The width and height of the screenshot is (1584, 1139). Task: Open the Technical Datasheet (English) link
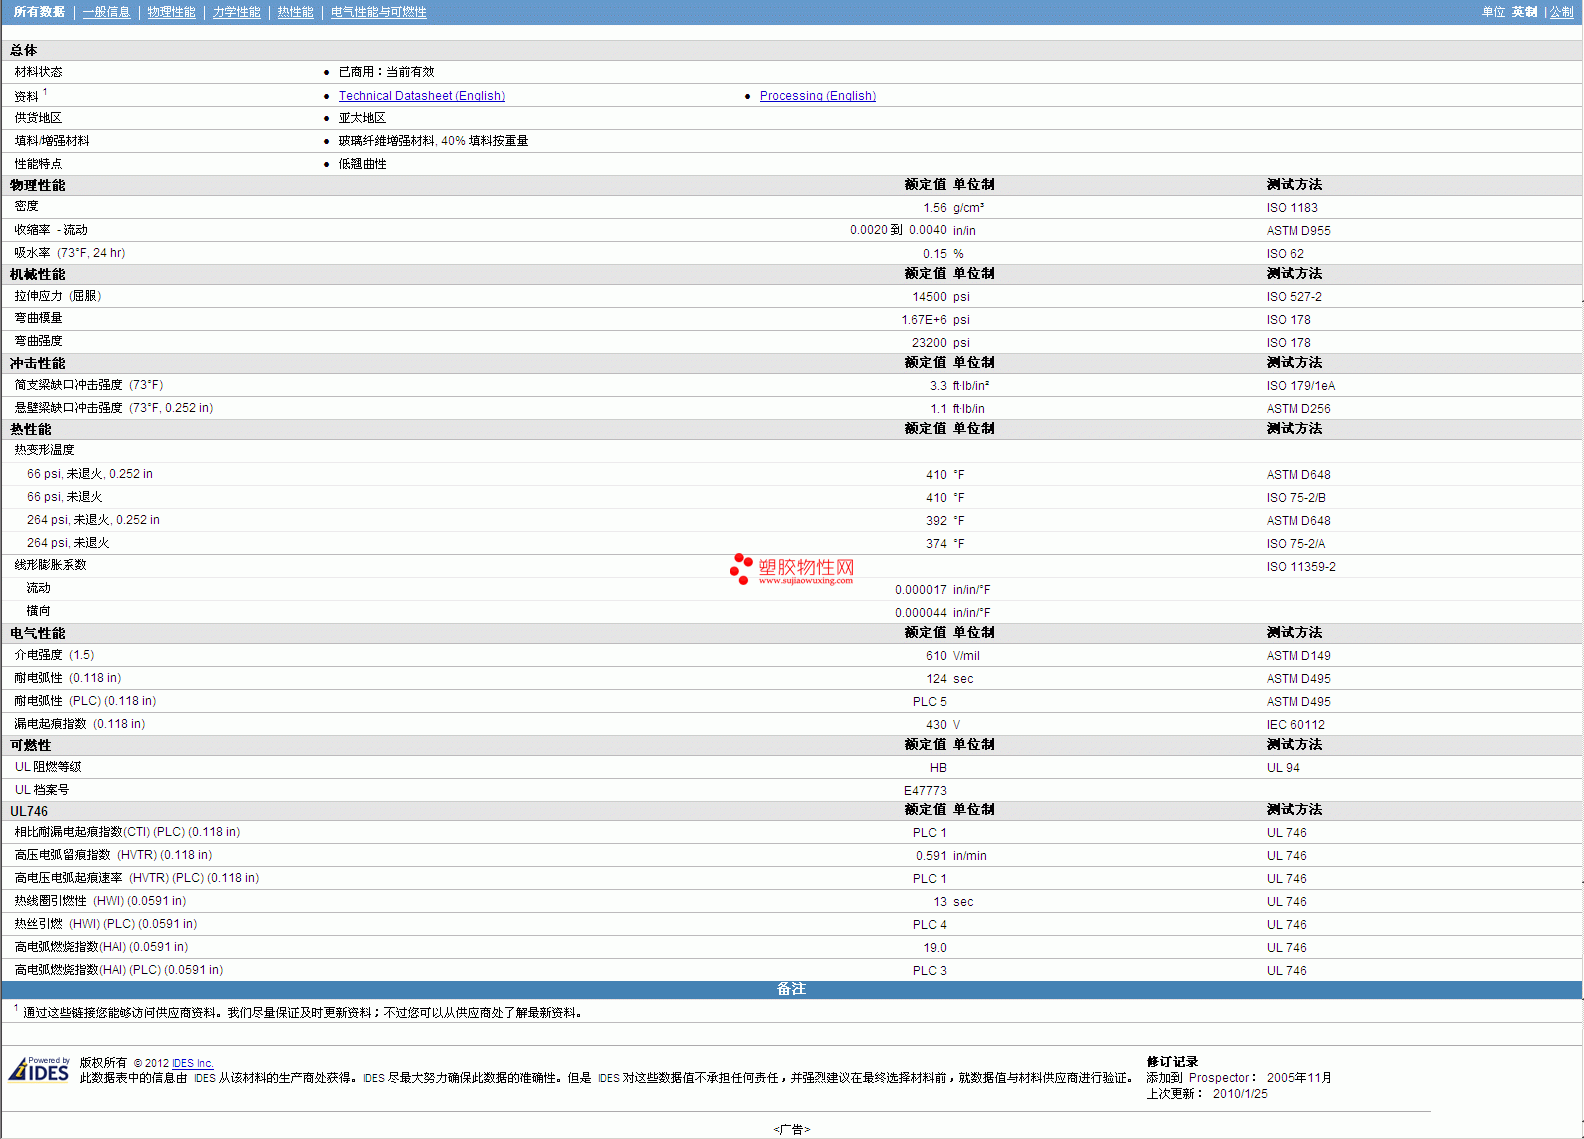pos(421,96)
